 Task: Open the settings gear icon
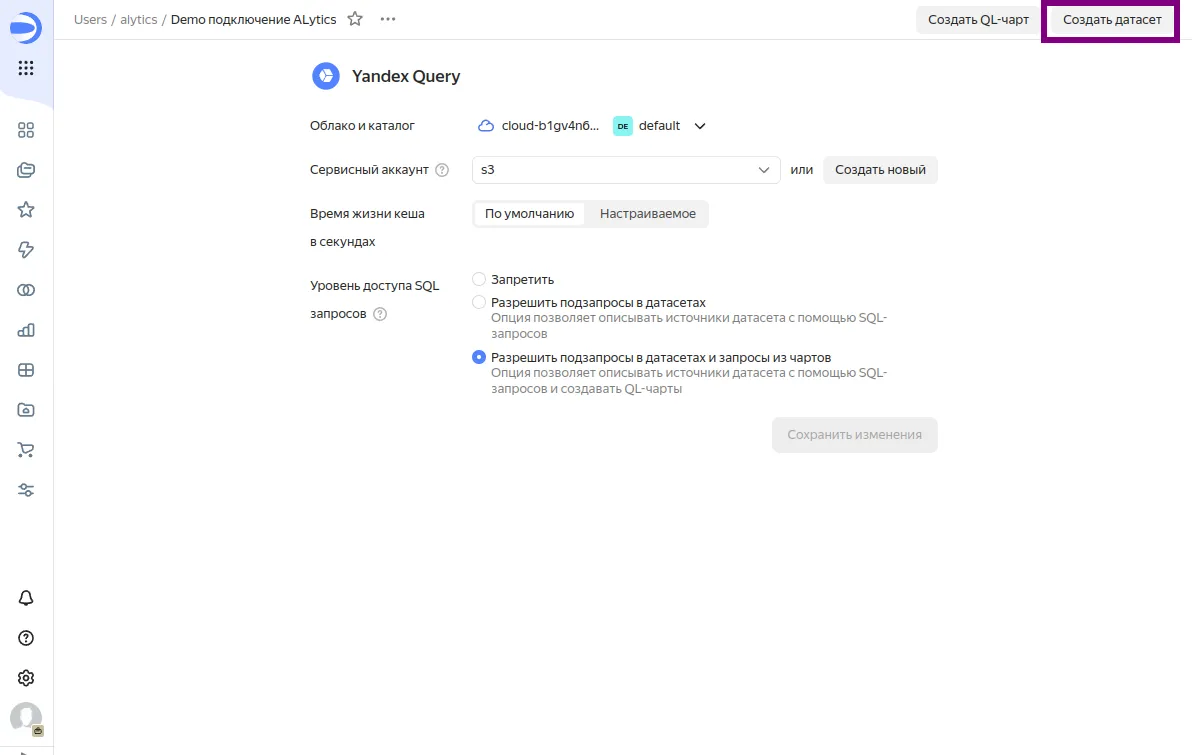pyautogui.click(x=26, y=678)
